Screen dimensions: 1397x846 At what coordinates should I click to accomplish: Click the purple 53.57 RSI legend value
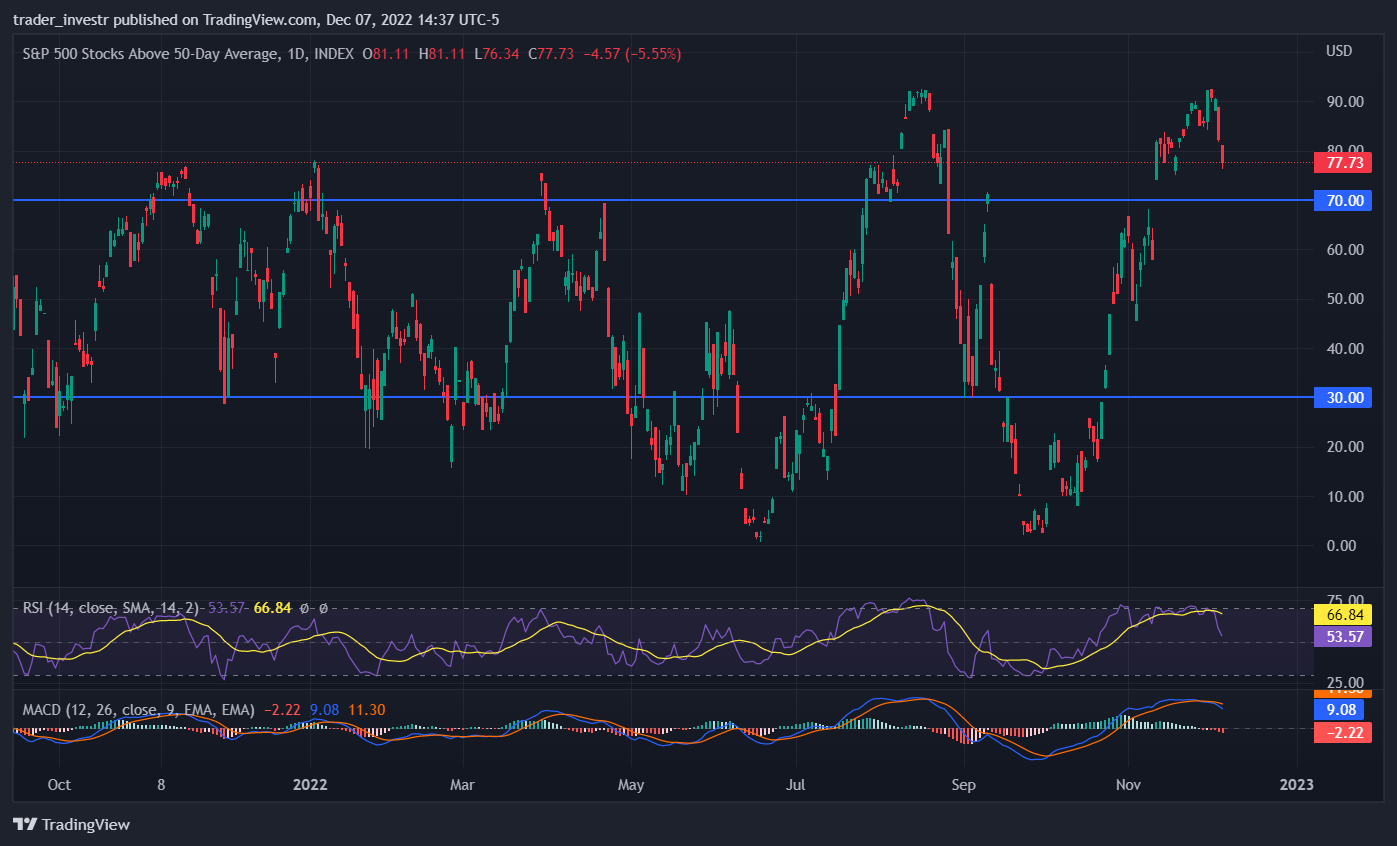[227, 608]
